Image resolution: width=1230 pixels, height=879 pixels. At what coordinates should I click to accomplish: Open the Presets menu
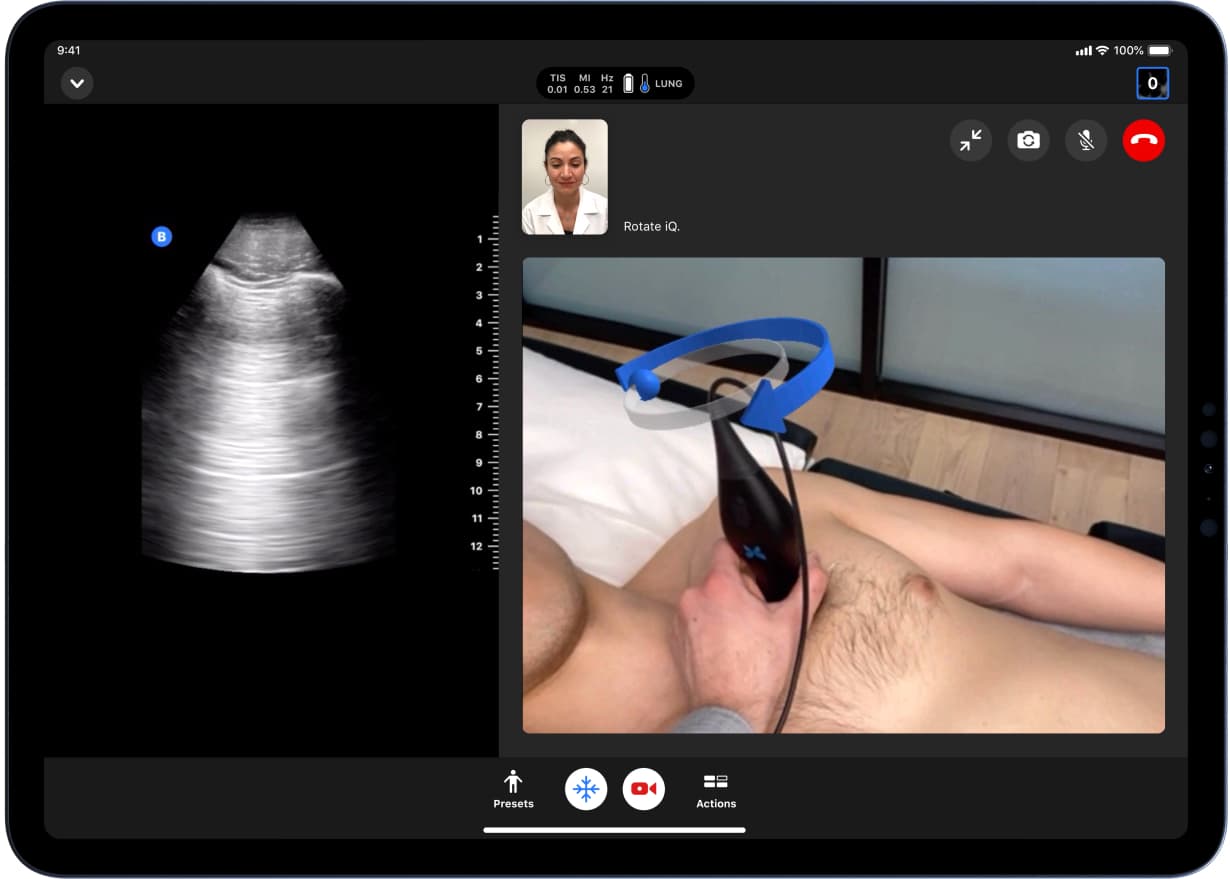click(513, 789)
